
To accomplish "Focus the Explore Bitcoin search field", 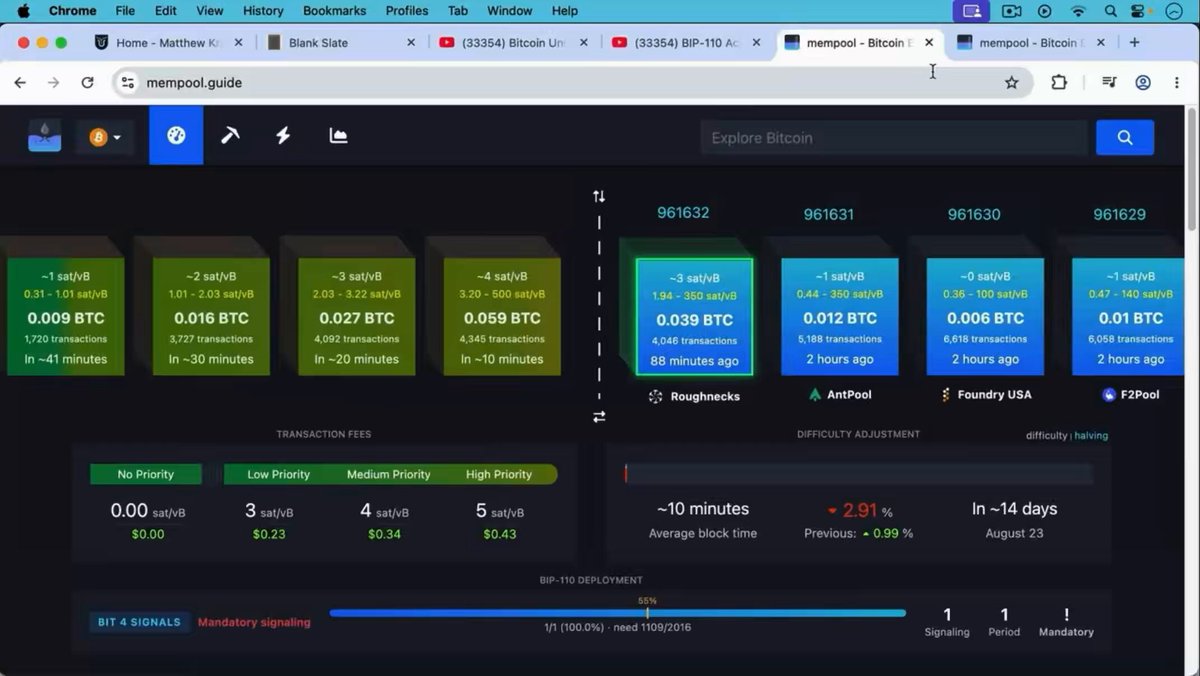I will (893, 138).
